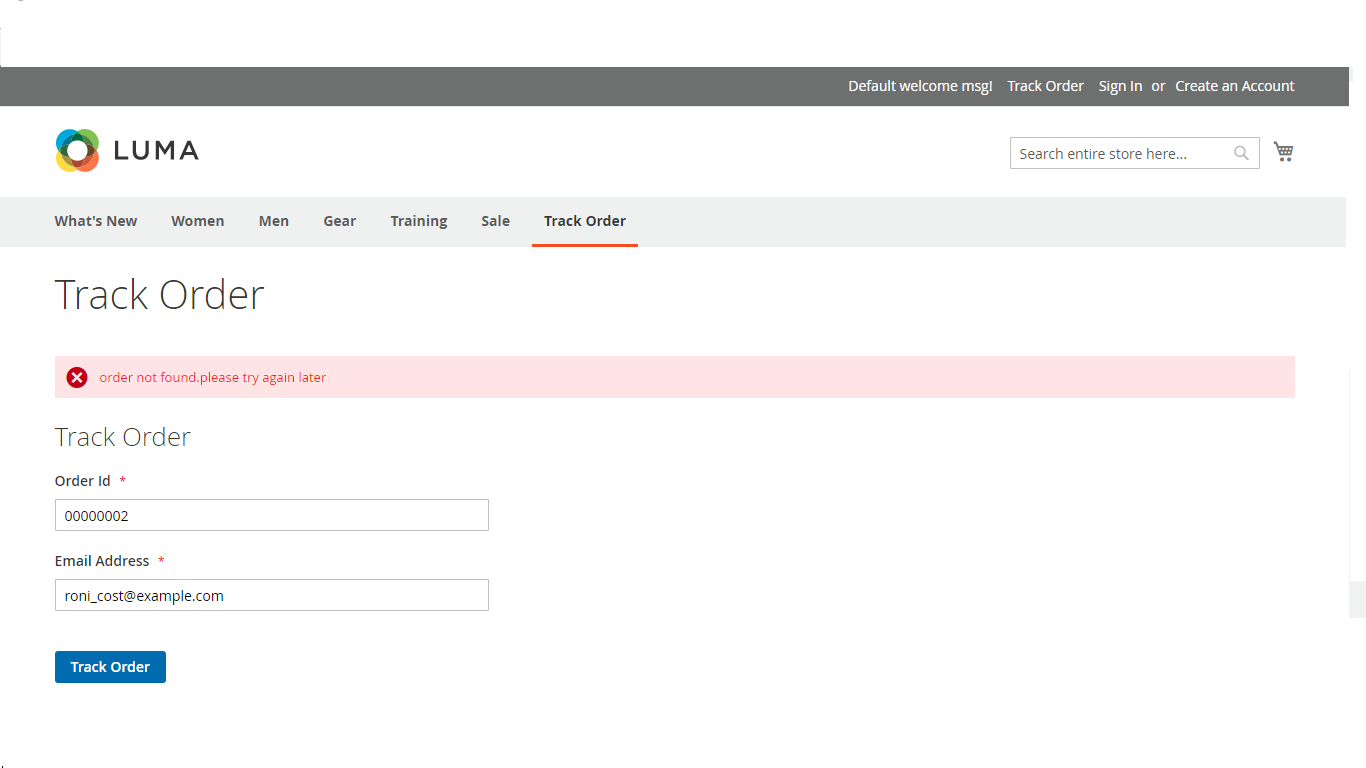The width and height of the screenshot is (1366, 768).
Task: Click the search magnifier icon
Action: coord(1241,153)
